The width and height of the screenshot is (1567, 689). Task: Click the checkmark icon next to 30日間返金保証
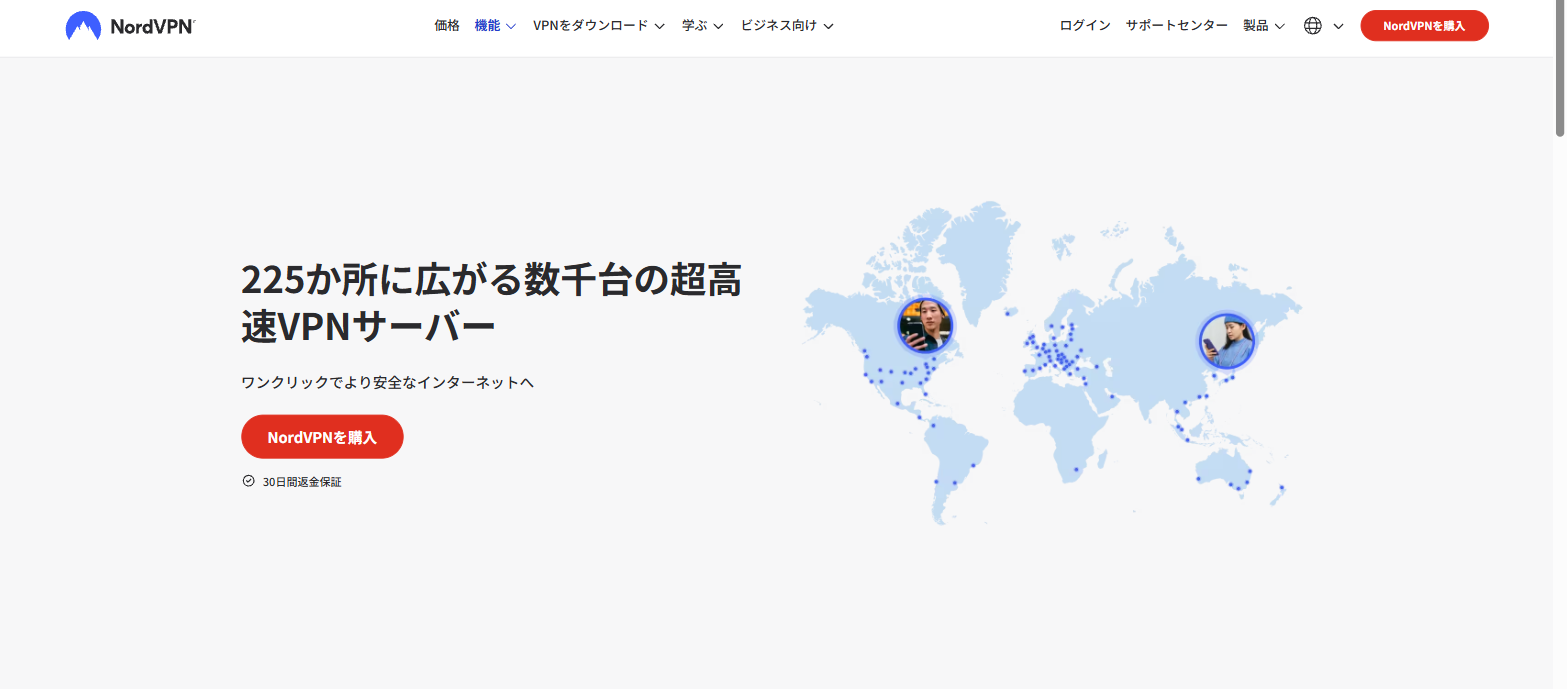tap(248, 481)
